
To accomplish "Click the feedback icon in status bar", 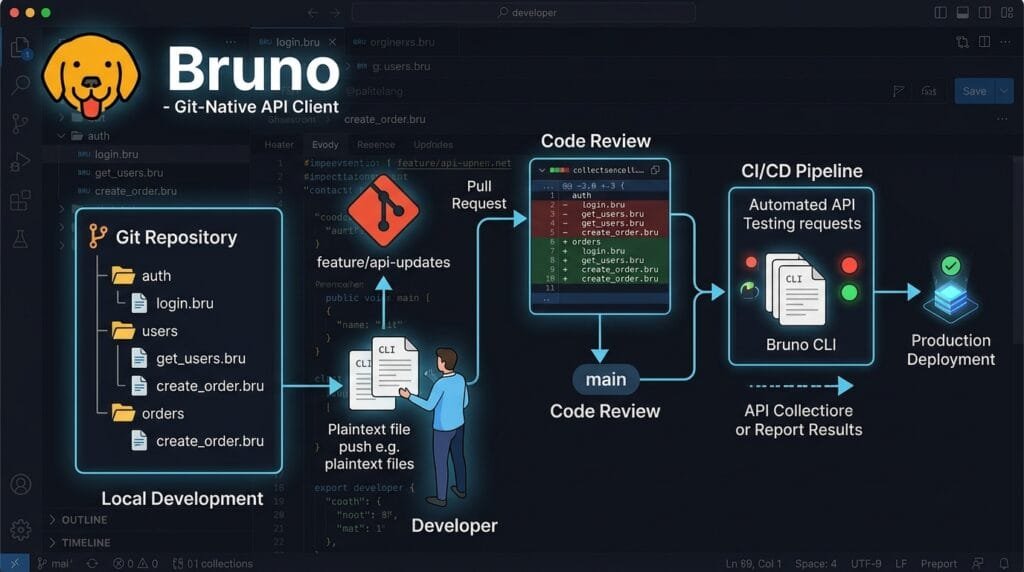I will (978, 563).
